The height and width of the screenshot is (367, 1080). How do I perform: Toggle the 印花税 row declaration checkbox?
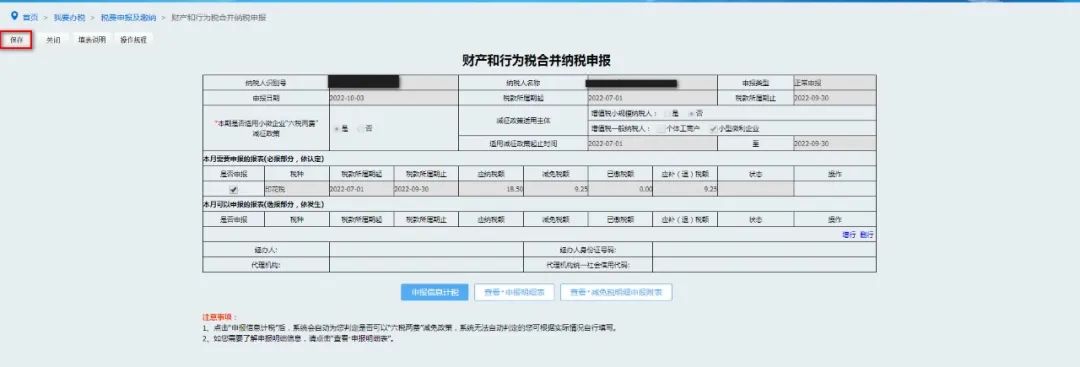tap(233, 189)
